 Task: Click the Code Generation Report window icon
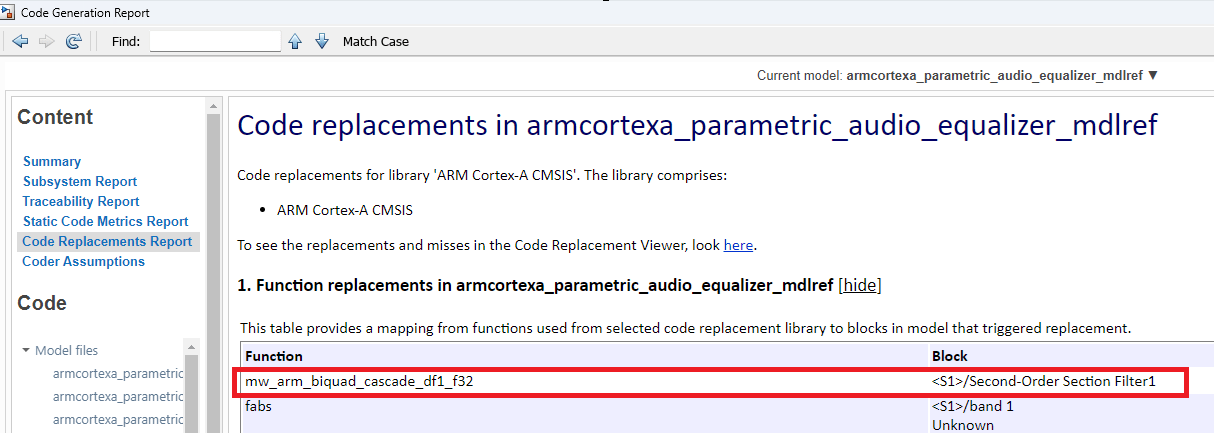point(9,12)
